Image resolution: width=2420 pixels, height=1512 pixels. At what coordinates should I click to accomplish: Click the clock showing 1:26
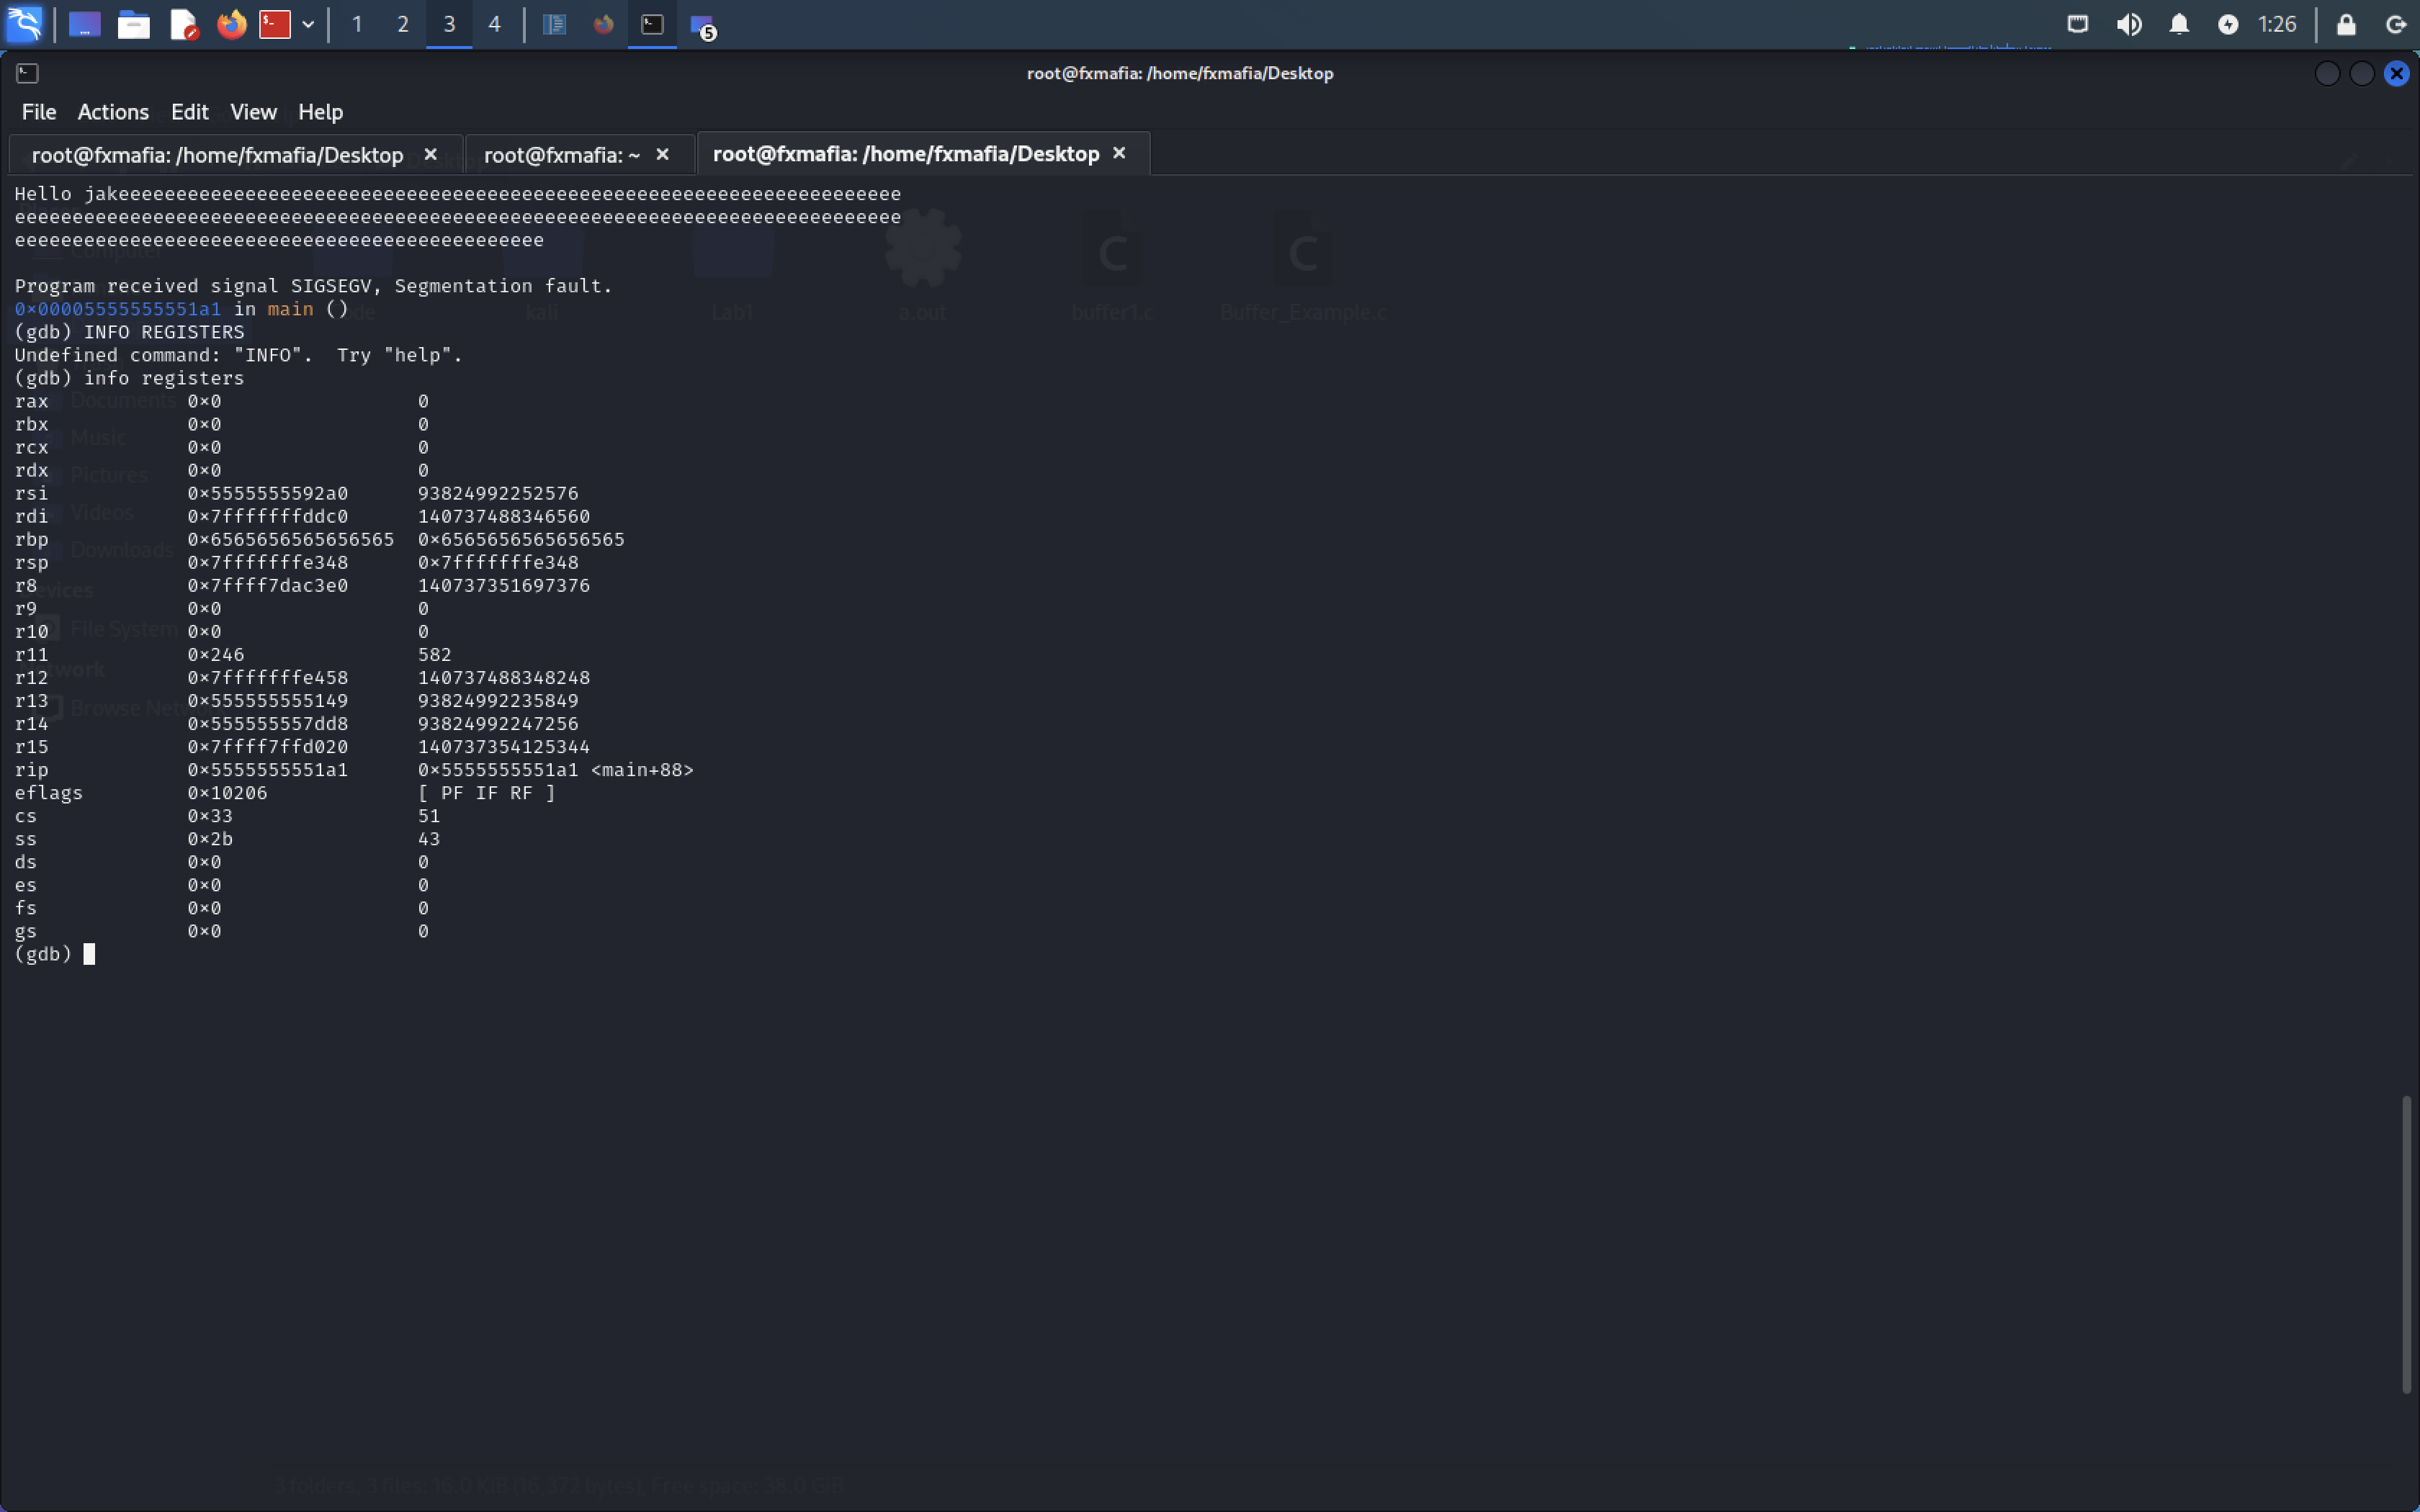point(2277,24)
